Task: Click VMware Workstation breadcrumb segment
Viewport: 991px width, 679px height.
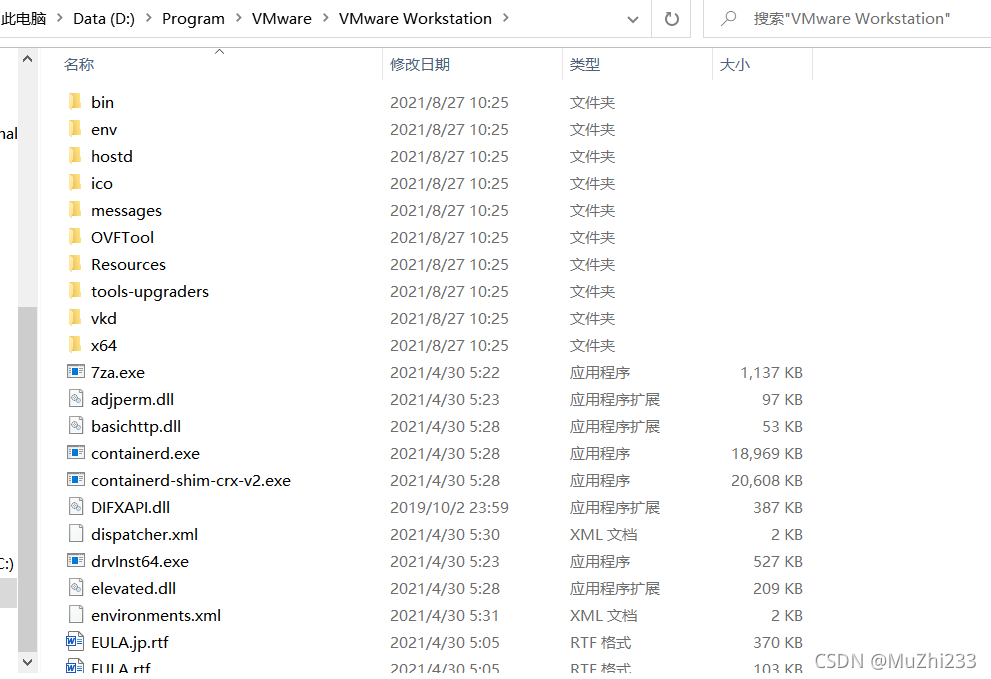Action: [x=415, y=18]
